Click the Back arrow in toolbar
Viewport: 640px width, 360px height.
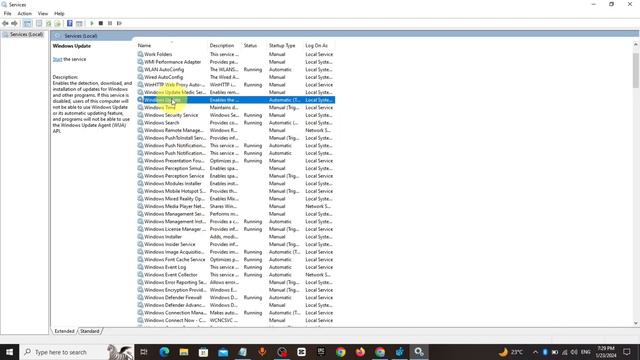point(5,23)
